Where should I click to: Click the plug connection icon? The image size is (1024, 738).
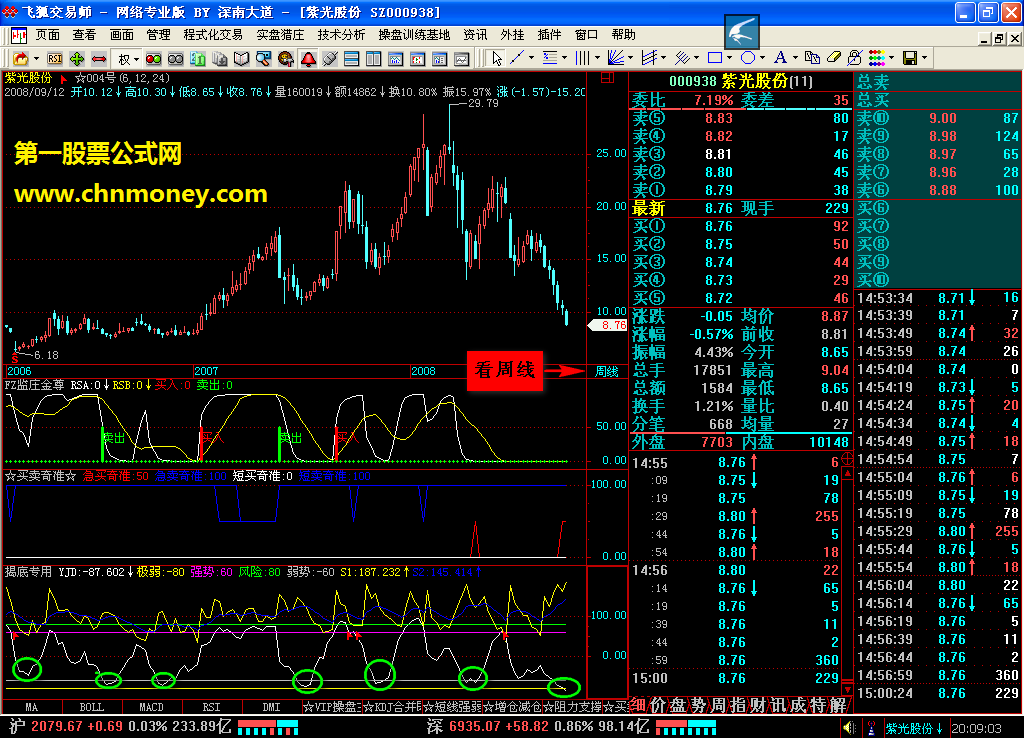[330, 59]
